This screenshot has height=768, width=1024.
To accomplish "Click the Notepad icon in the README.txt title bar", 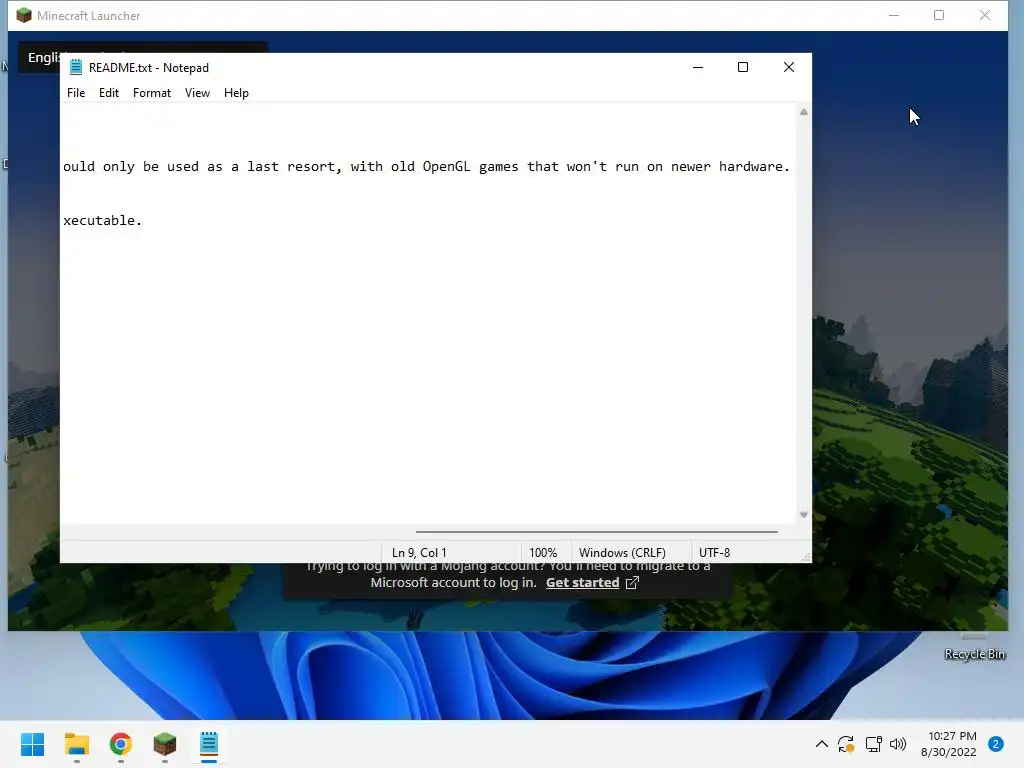I will click(76, 67).
